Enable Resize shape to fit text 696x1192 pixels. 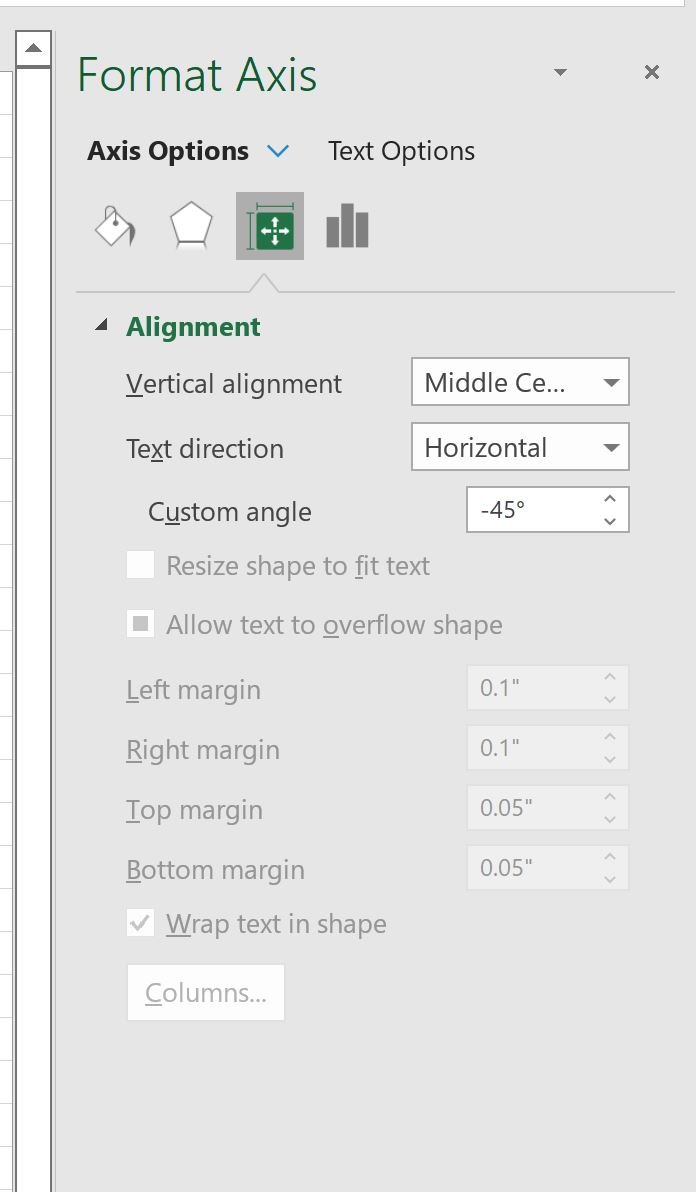pos(139,565)
